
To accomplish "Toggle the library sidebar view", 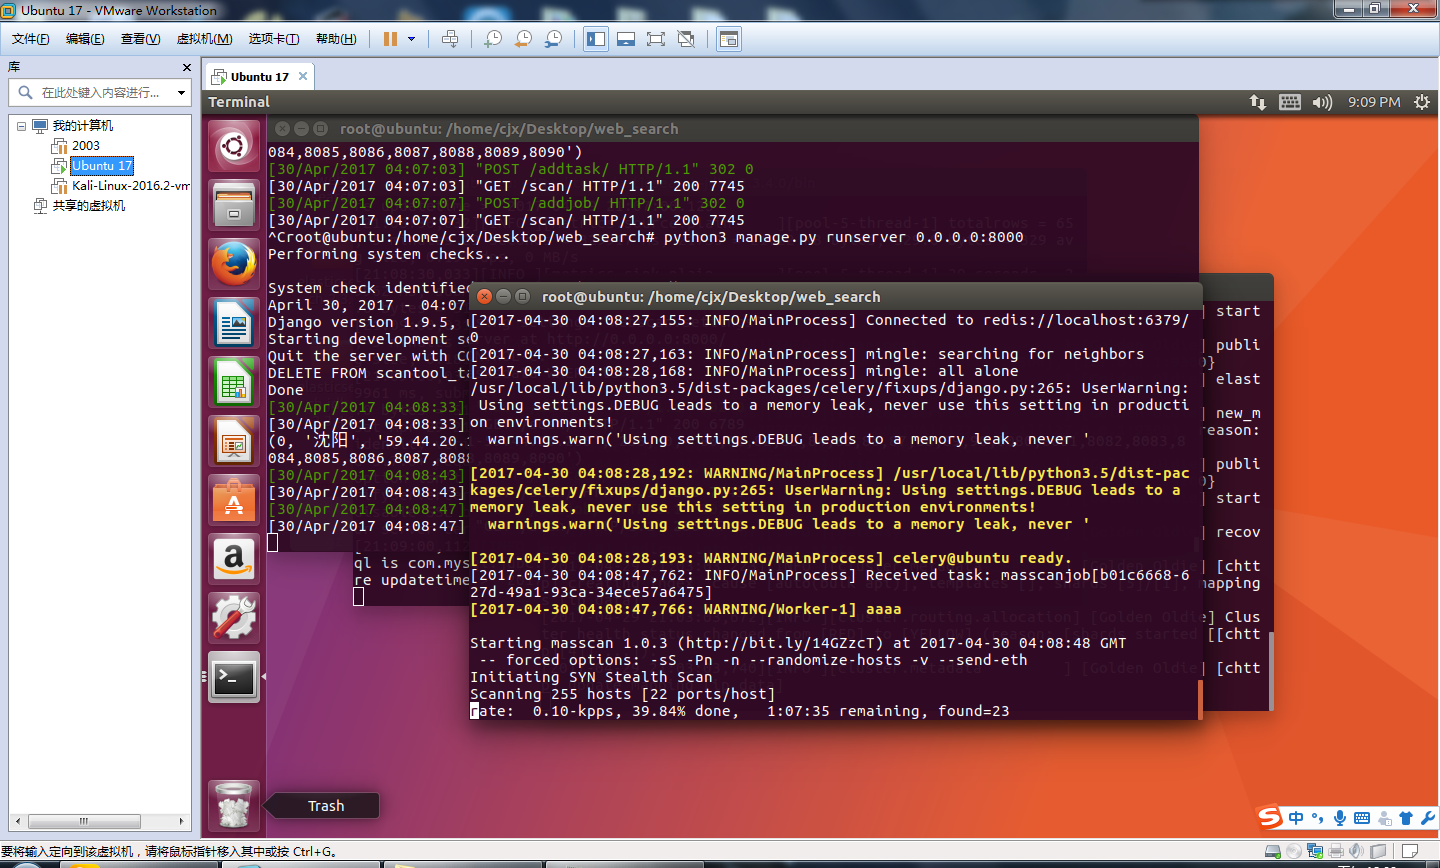I will [x=596, y=39].
